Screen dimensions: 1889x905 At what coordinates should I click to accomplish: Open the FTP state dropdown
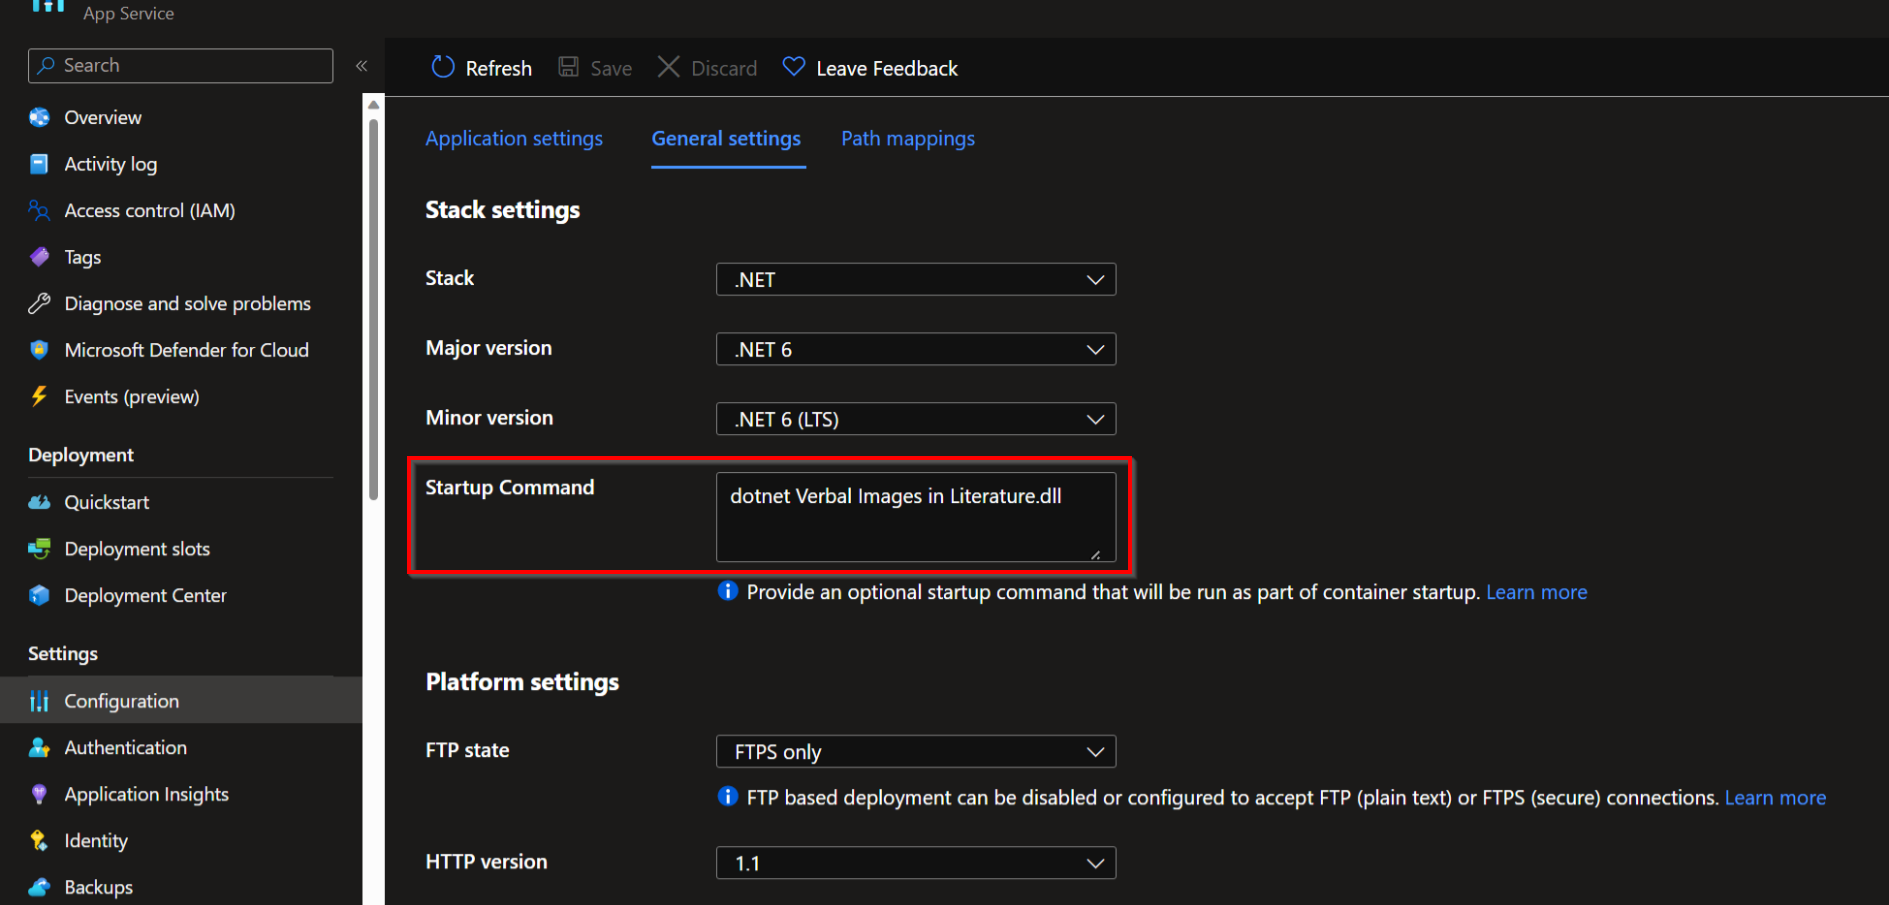[916, 751]
